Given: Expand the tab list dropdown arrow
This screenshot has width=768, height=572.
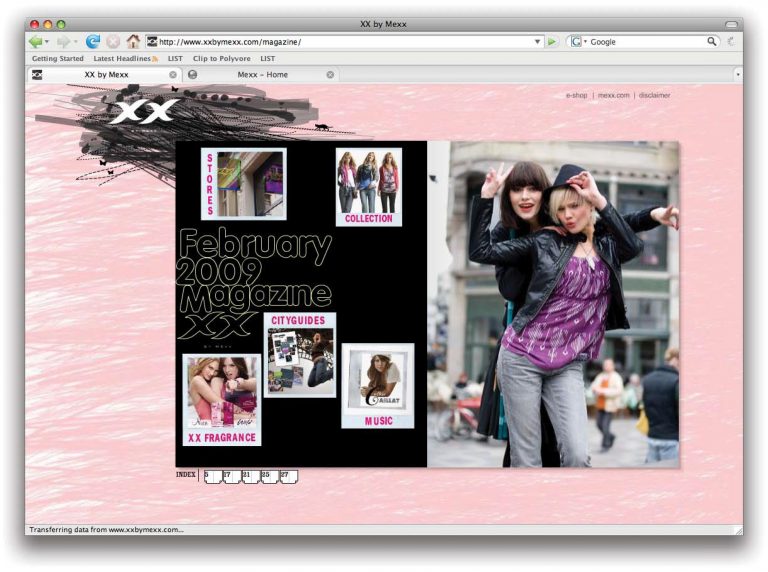Looking at the screenshot, I should pos(738,74).
